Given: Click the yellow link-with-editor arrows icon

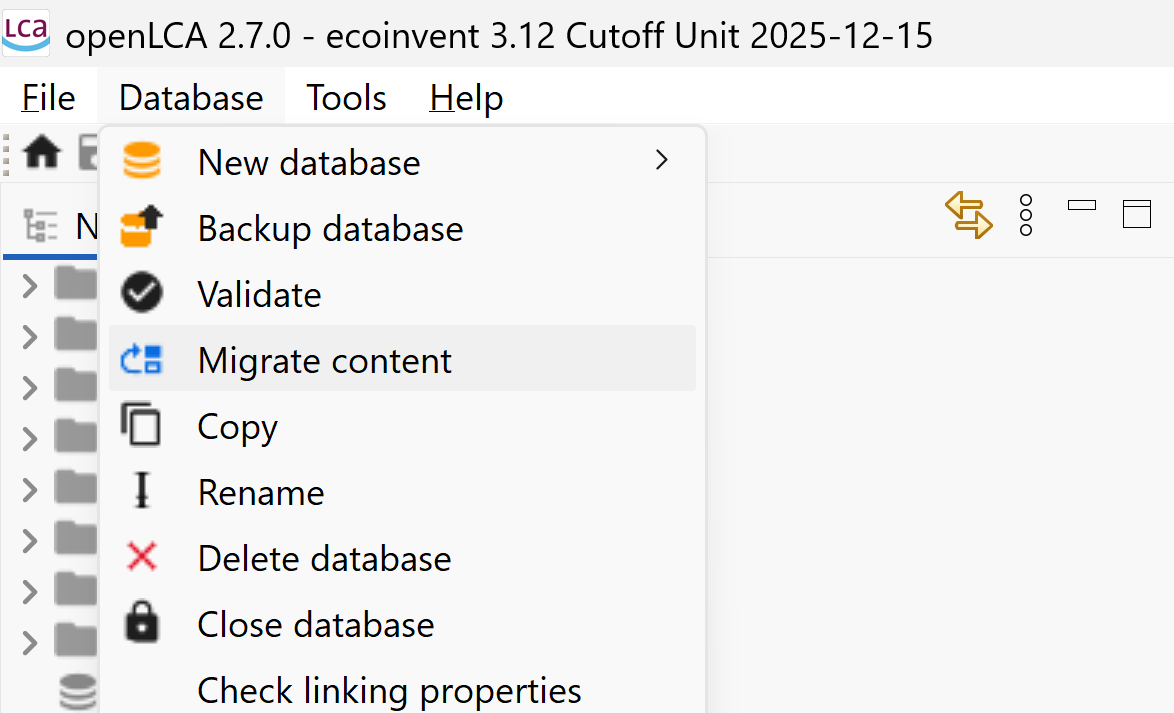Looking at the screenshot, I should click(x=969, y=215).
